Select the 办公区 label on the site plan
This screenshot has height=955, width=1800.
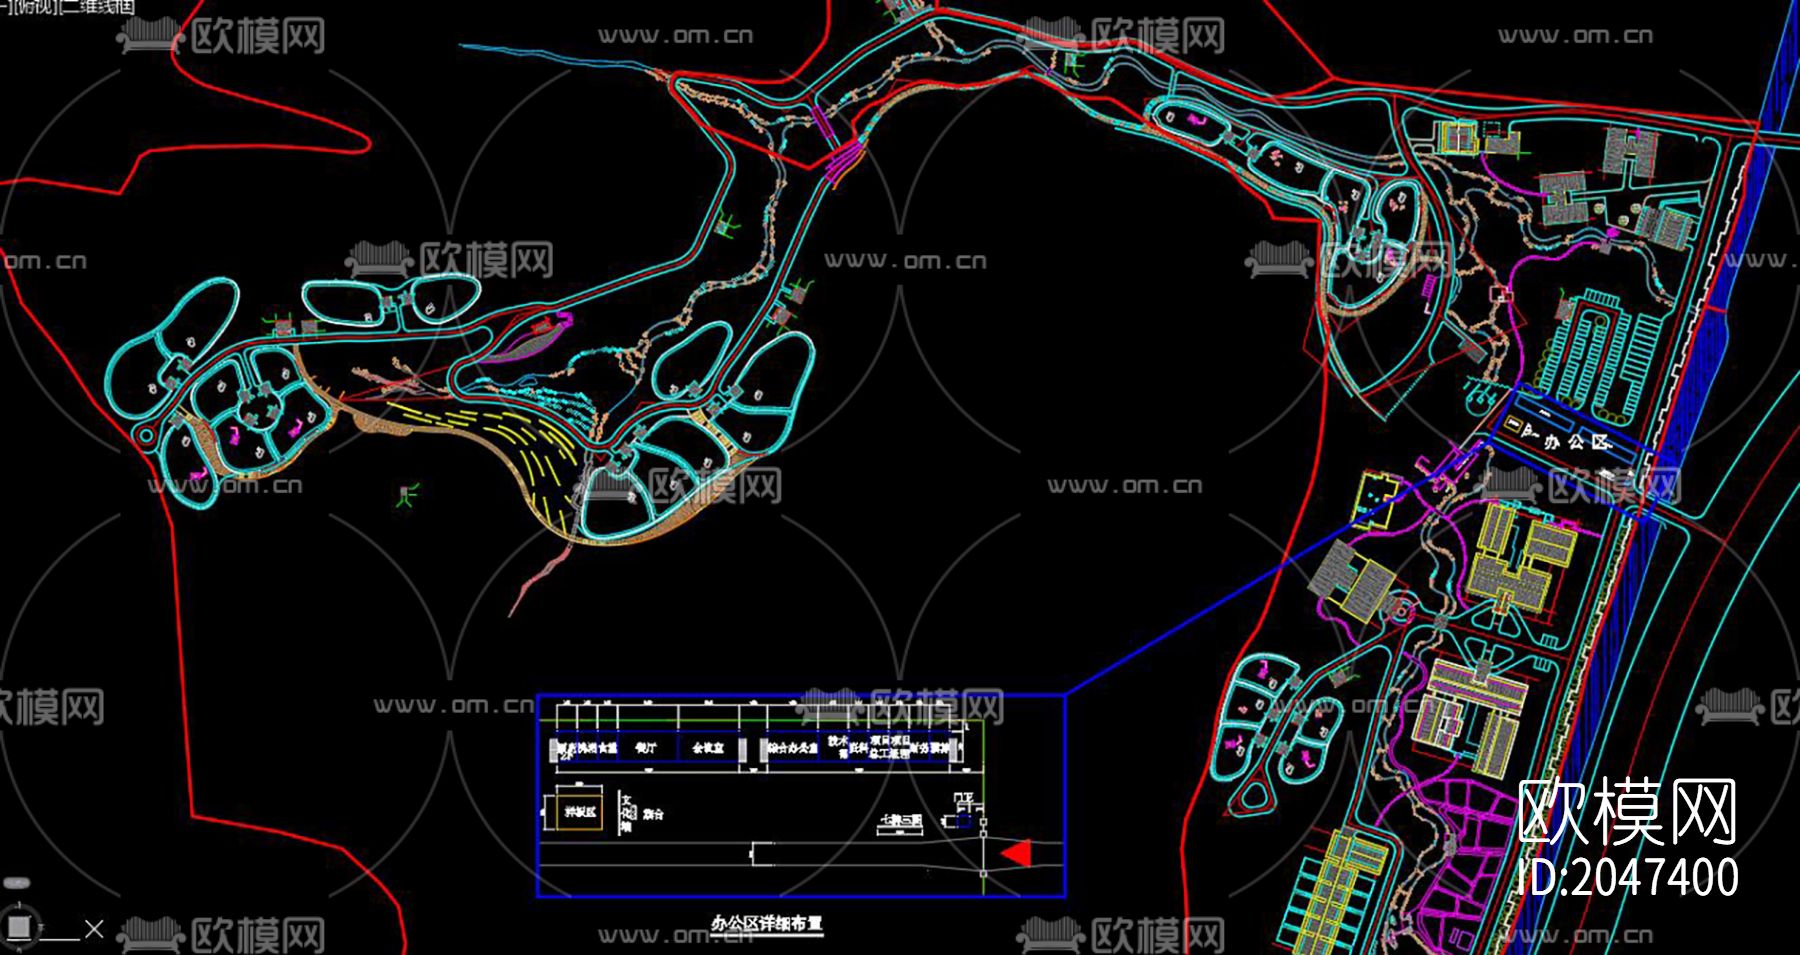1577,441
